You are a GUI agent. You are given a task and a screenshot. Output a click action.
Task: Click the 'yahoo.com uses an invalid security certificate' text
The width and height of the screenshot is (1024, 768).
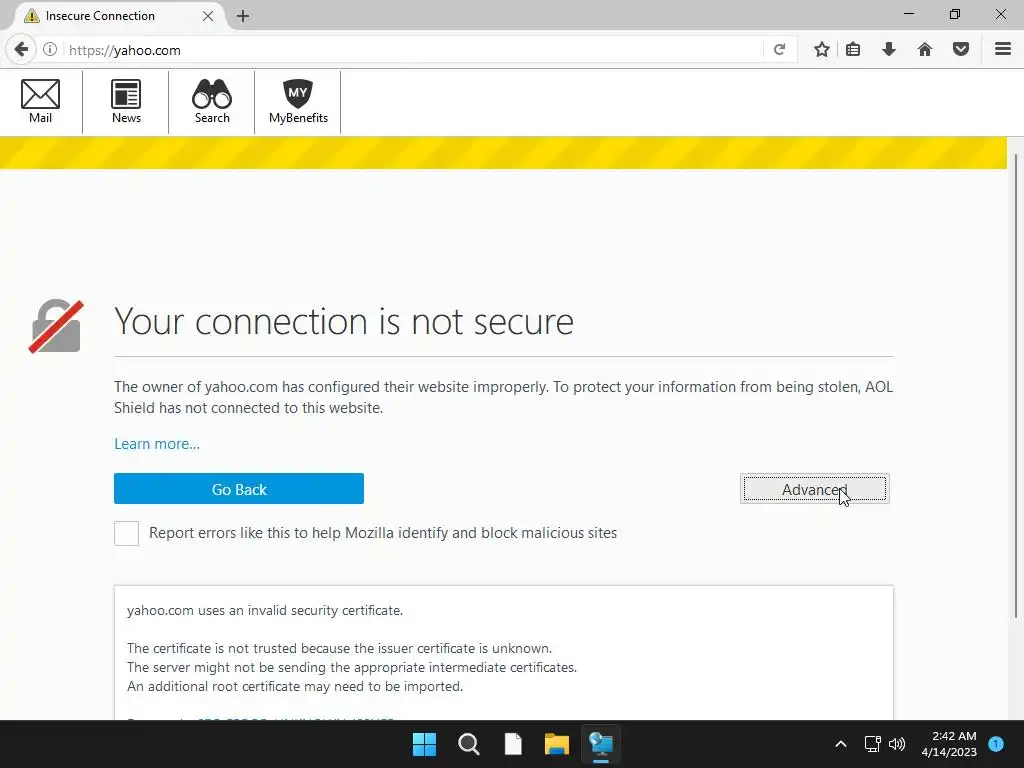264,611
